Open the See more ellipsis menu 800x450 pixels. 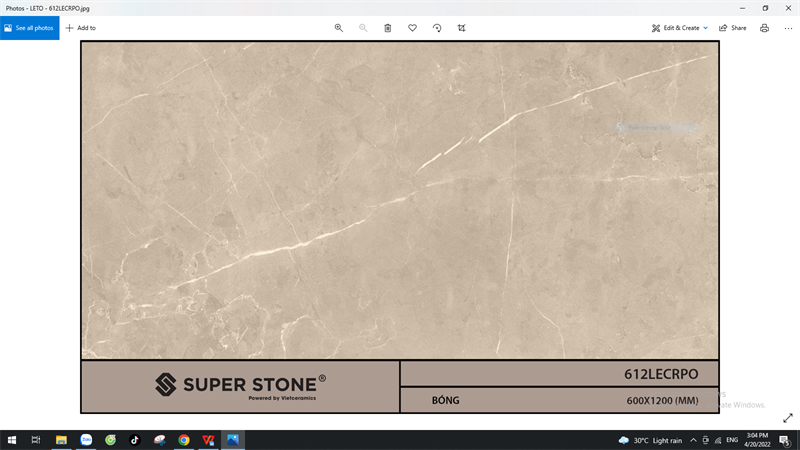(x=788, y=28)
